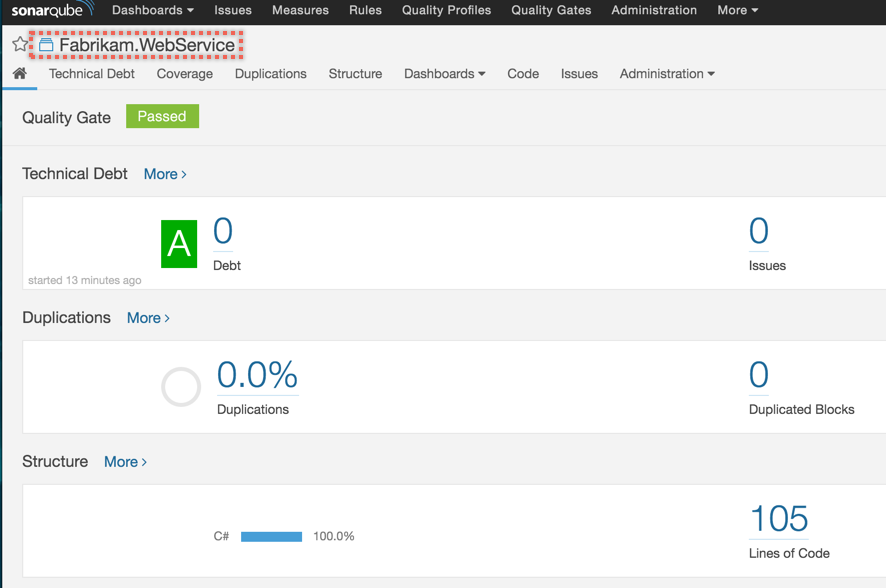Switch to the Duplications tab
Viewport: 886px width, 588px height.
pyautogui.click(x=271, y=74)
